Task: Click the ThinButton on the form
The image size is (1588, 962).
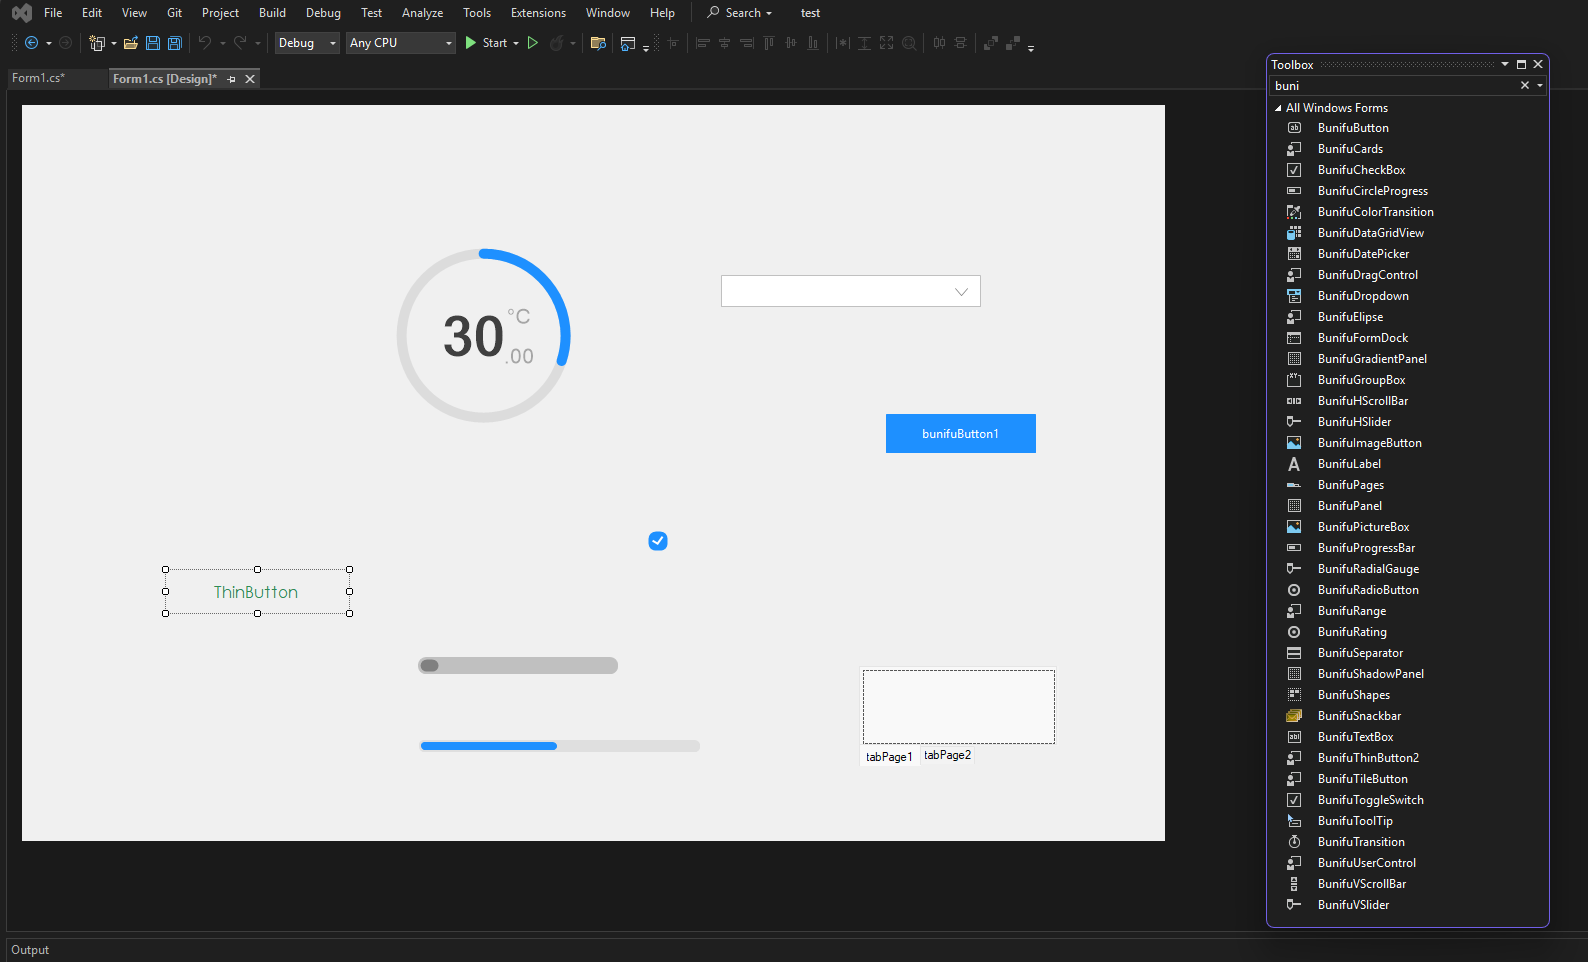Action: pyautogui.click(x=257, y=592)
